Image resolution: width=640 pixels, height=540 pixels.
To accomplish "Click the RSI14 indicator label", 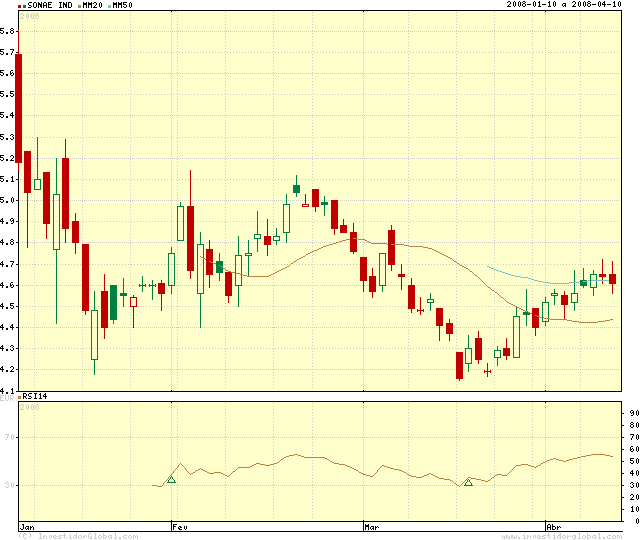I will point(35,396).
